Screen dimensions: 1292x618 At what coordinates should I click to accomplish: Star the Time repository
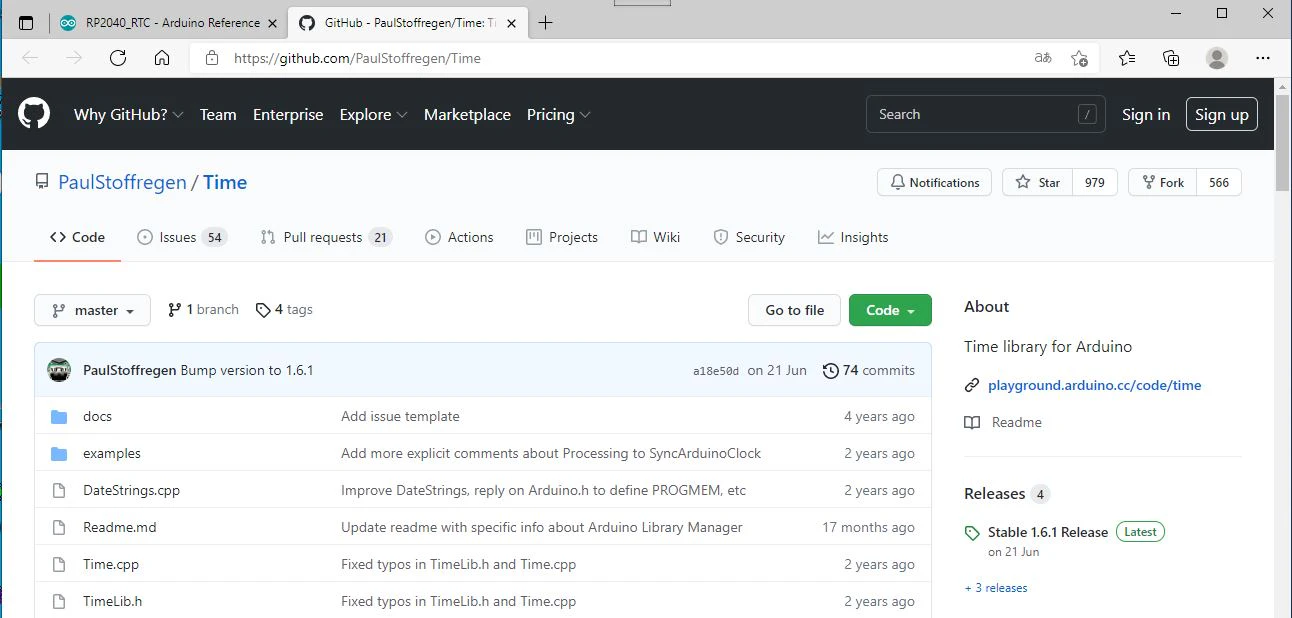tap(1038, 182)
